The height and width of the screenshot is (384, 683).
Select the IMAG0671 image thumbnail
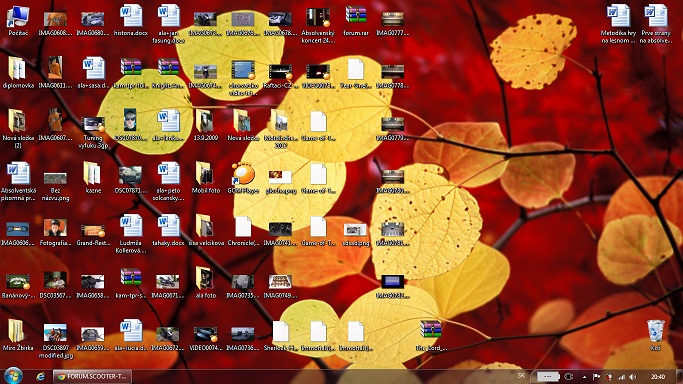(x=168, y=286)
